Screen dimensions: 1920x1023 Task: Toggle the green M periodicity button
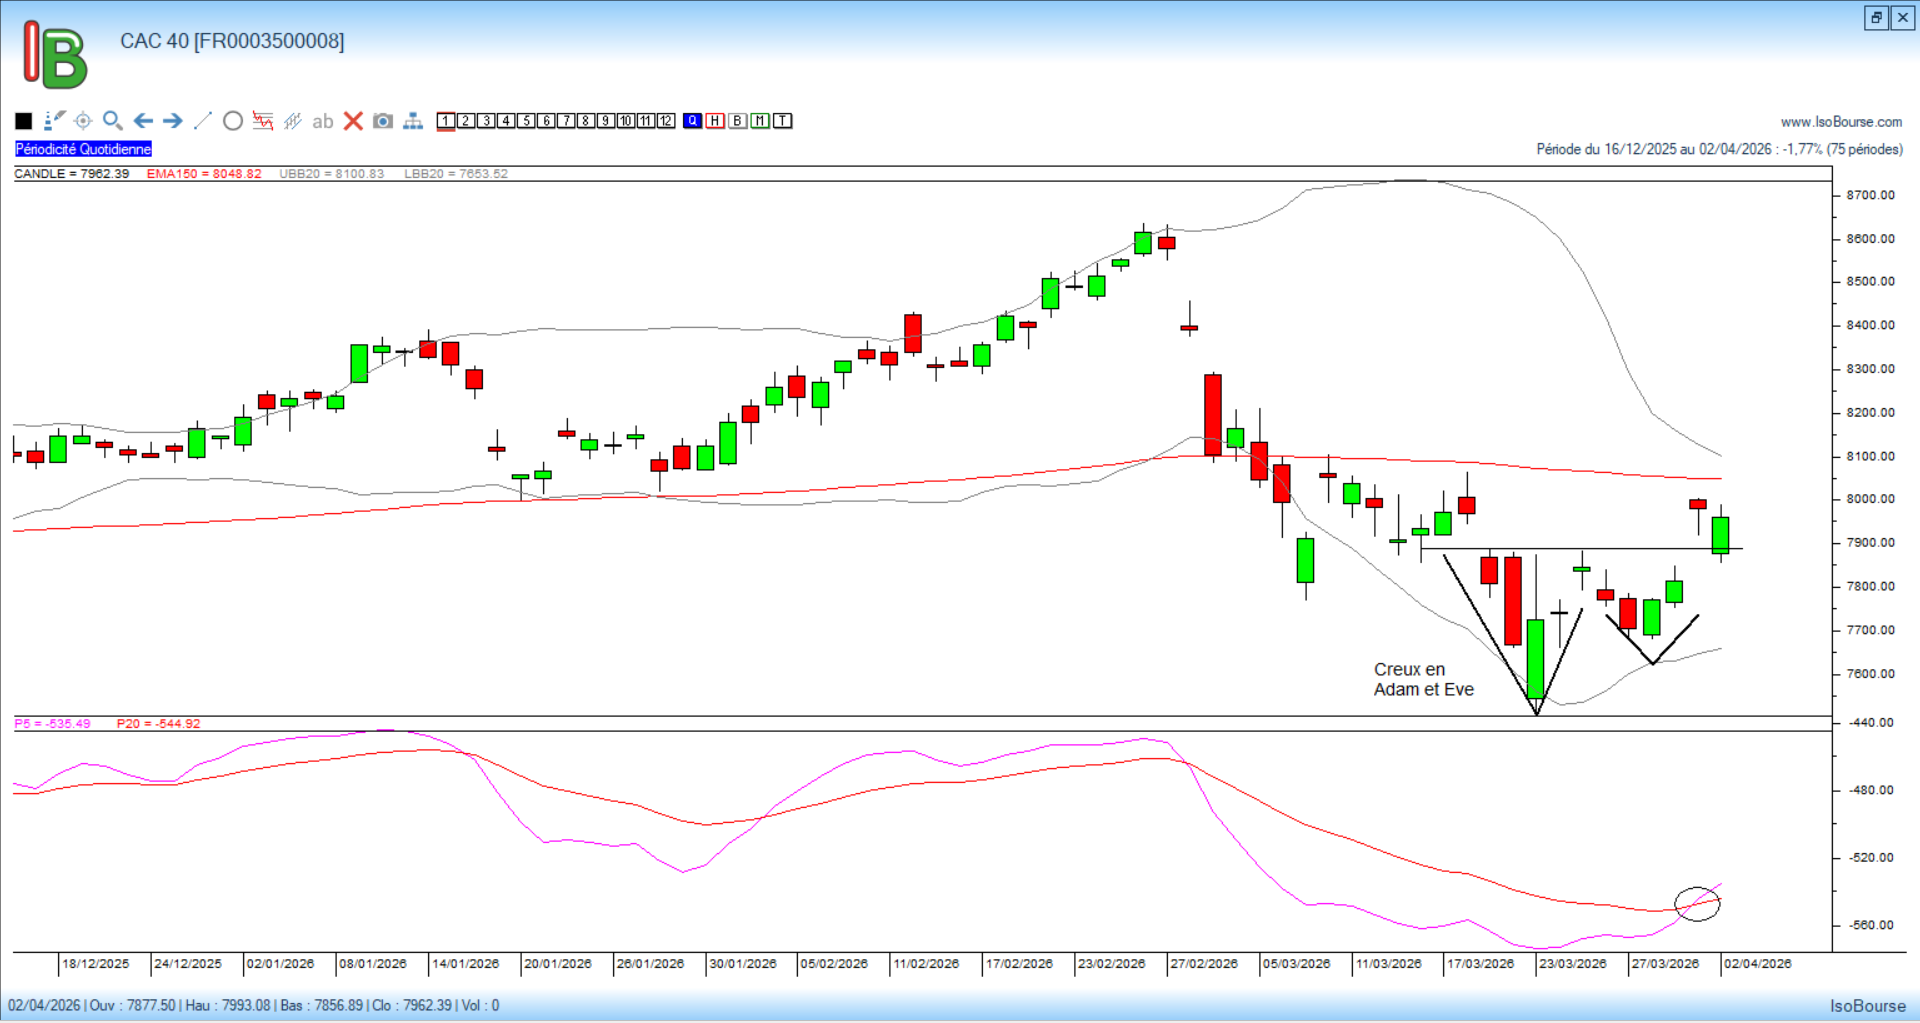760,121
